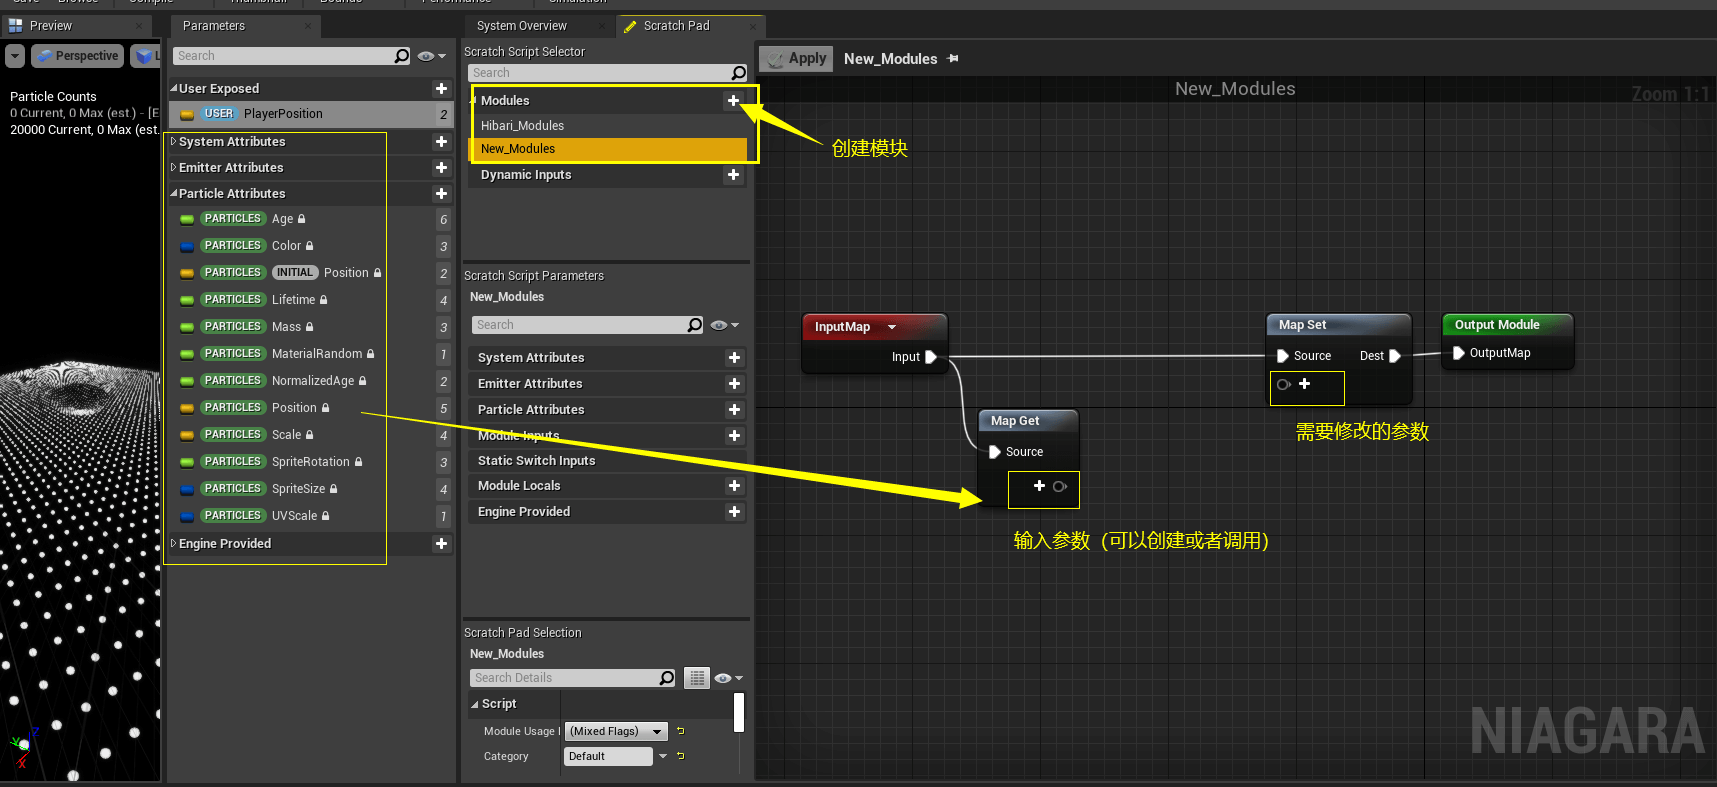Apply the scratch module changes
1717x787 pixels.
coord(796,59)
